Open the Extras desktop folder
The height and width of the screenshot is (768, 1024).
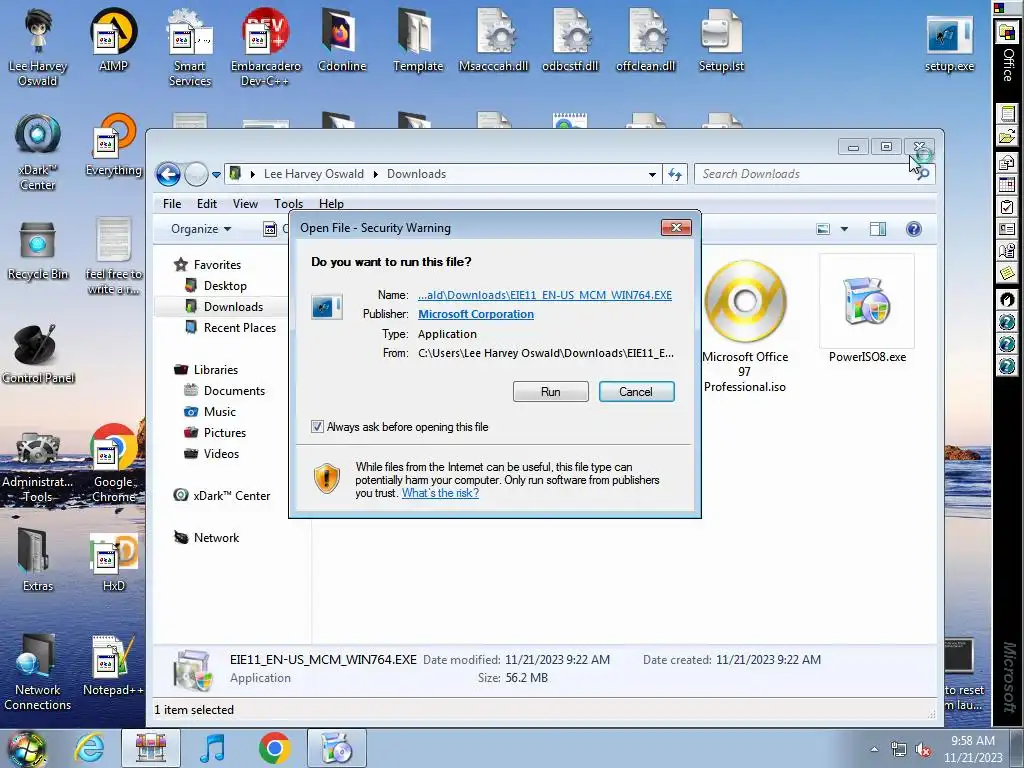click(38, 560)
